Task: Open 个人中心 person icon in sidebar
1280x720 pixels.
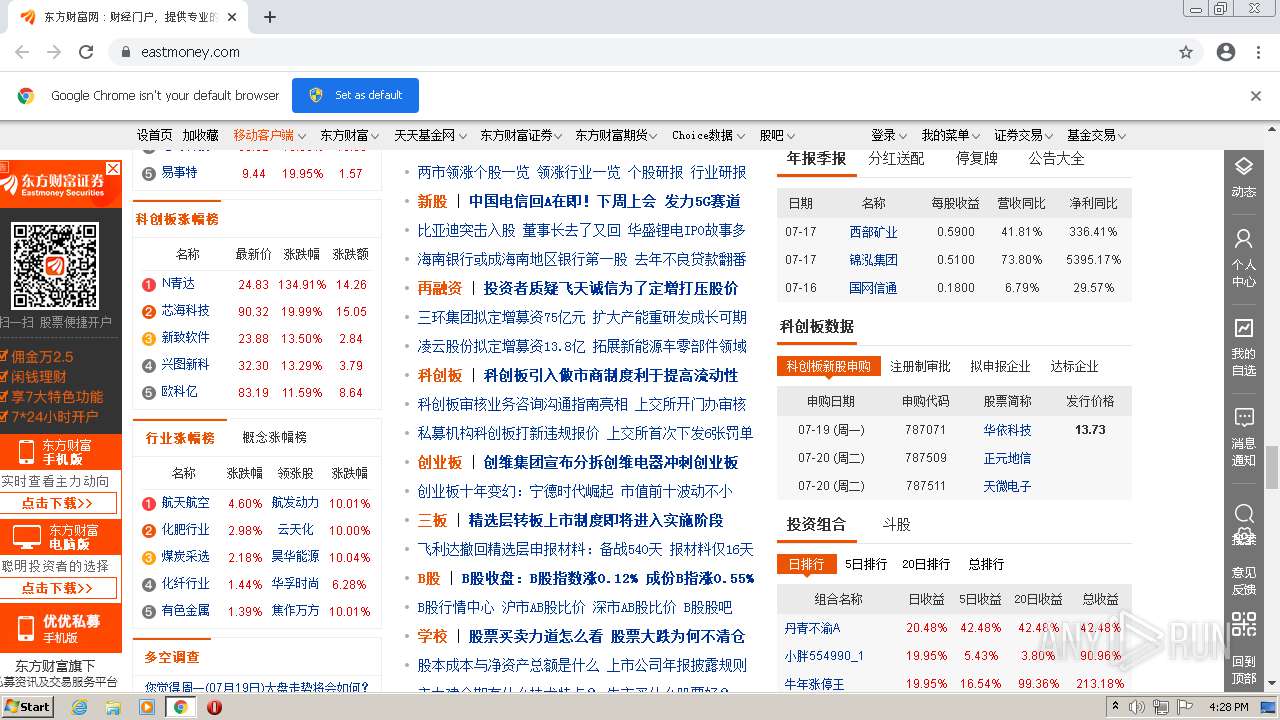Action: (1243, 239)
